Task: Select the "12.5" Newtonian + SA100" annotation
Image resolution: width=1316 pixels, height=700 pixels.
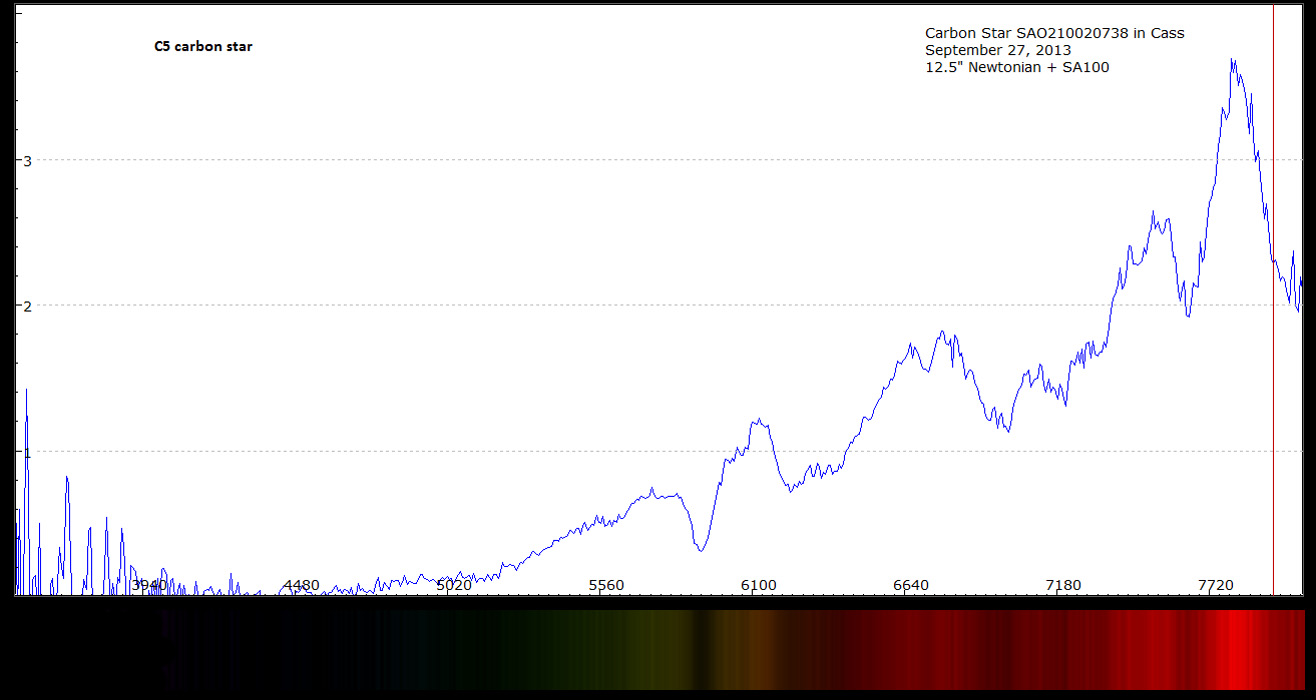Action: coord(1016,67)
